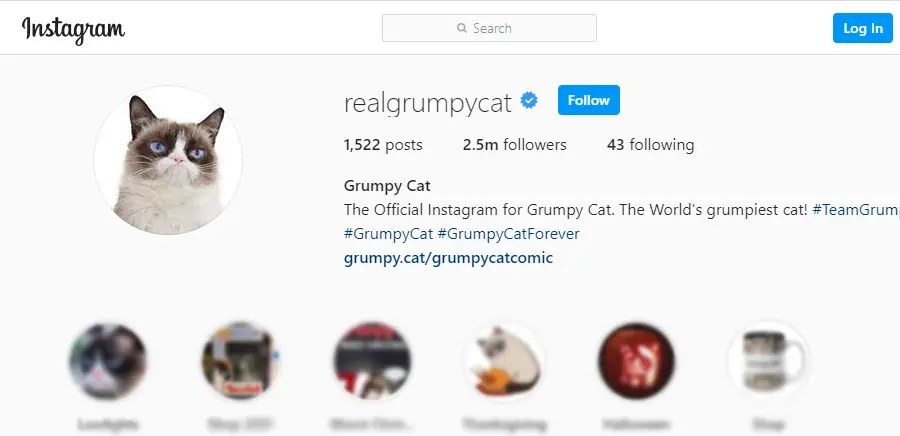
Task: Open the cartoon cat Thanksgiving highlight
Action: point(503,361)
